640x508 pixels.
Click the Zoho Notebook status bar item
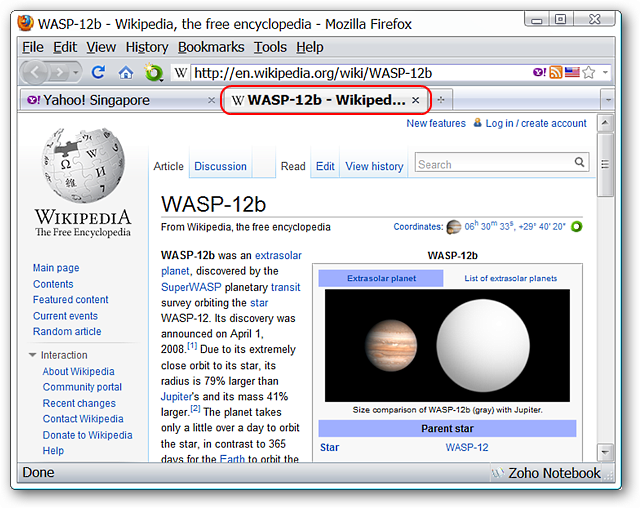(546, 473)
